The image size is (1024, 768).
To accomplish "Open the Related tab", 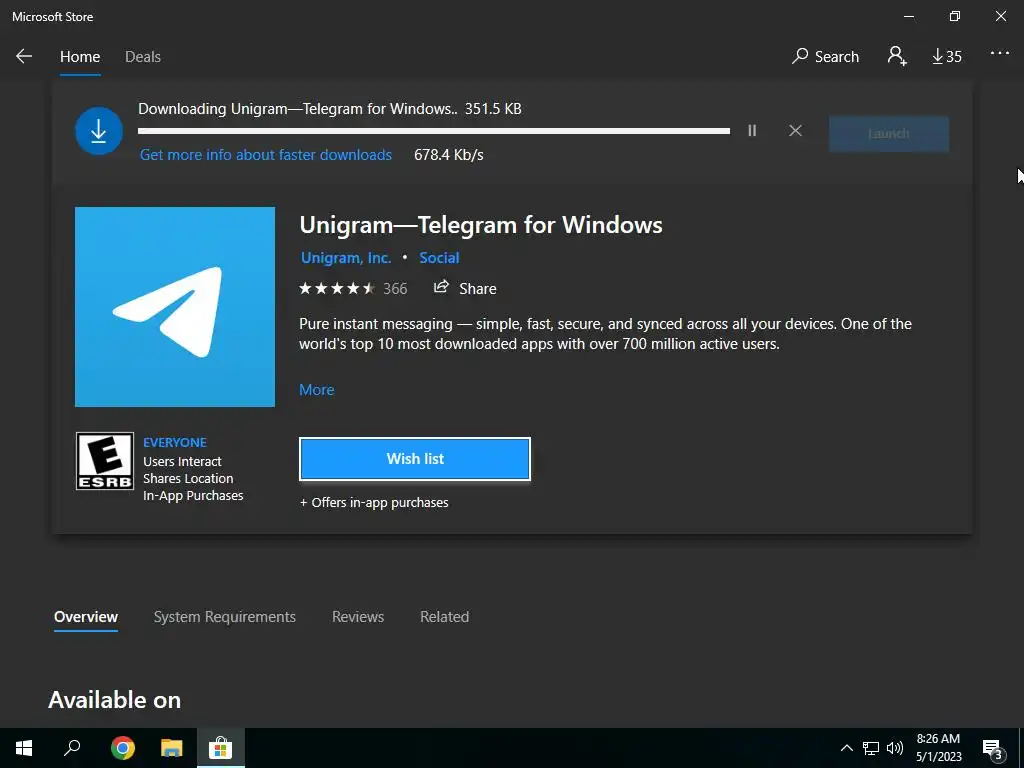I will click(x=445, y=617).
